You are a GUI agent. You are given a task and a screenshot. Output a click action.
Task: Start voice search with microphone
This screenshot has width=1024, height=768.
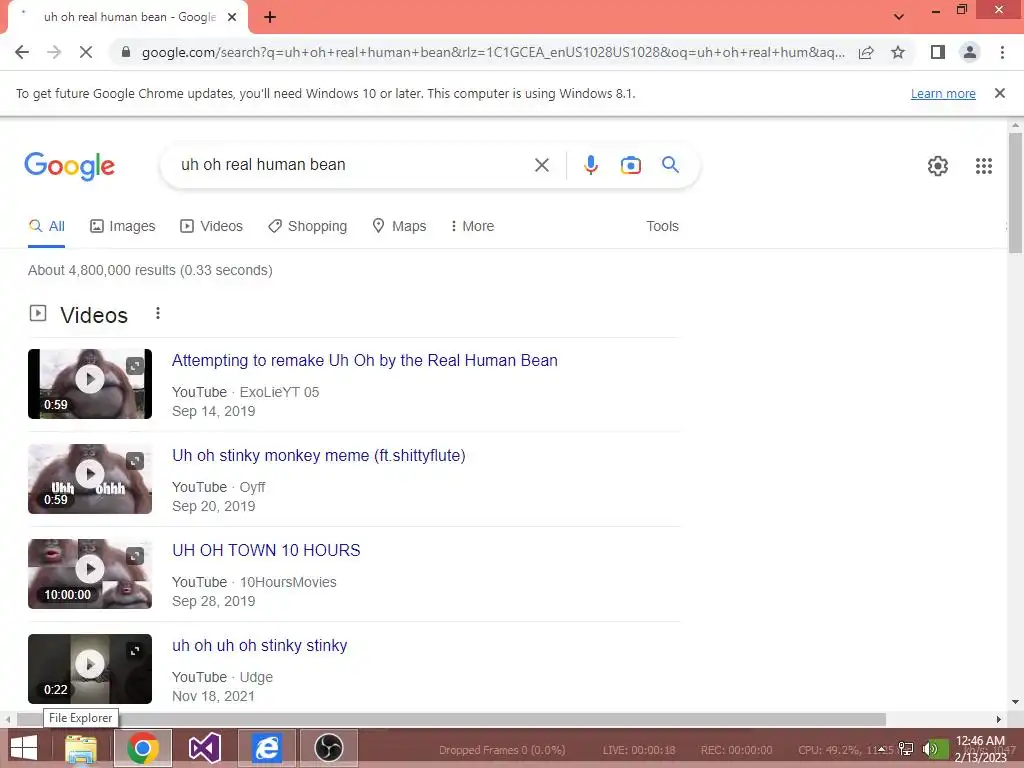pos(590,165)
